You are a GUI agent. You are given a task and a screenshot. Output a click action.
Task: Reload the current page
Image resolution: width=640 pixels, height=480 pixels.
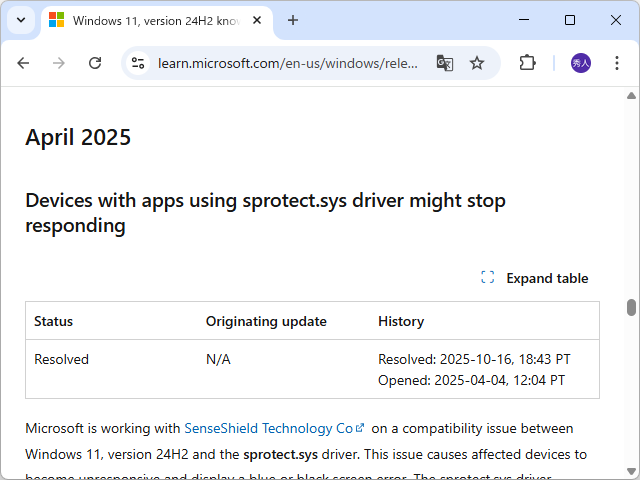point(95,63)
